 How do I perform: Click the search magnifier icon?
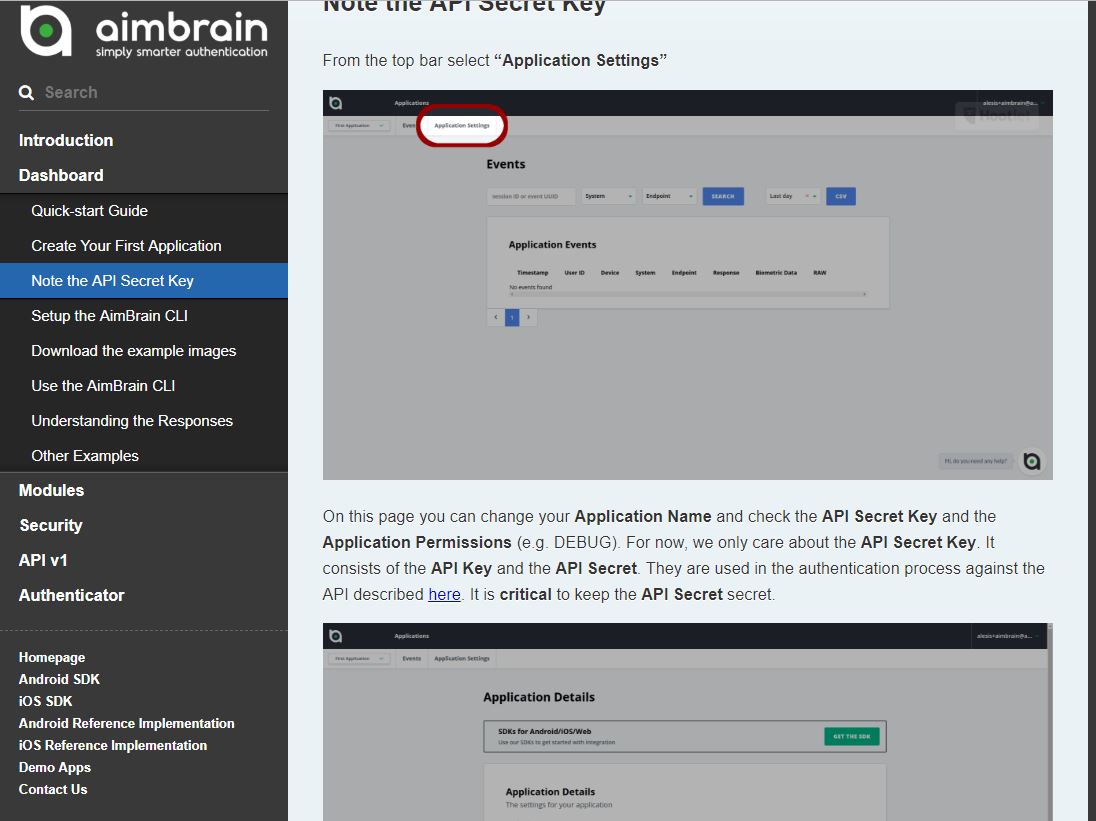click(27, 92)
